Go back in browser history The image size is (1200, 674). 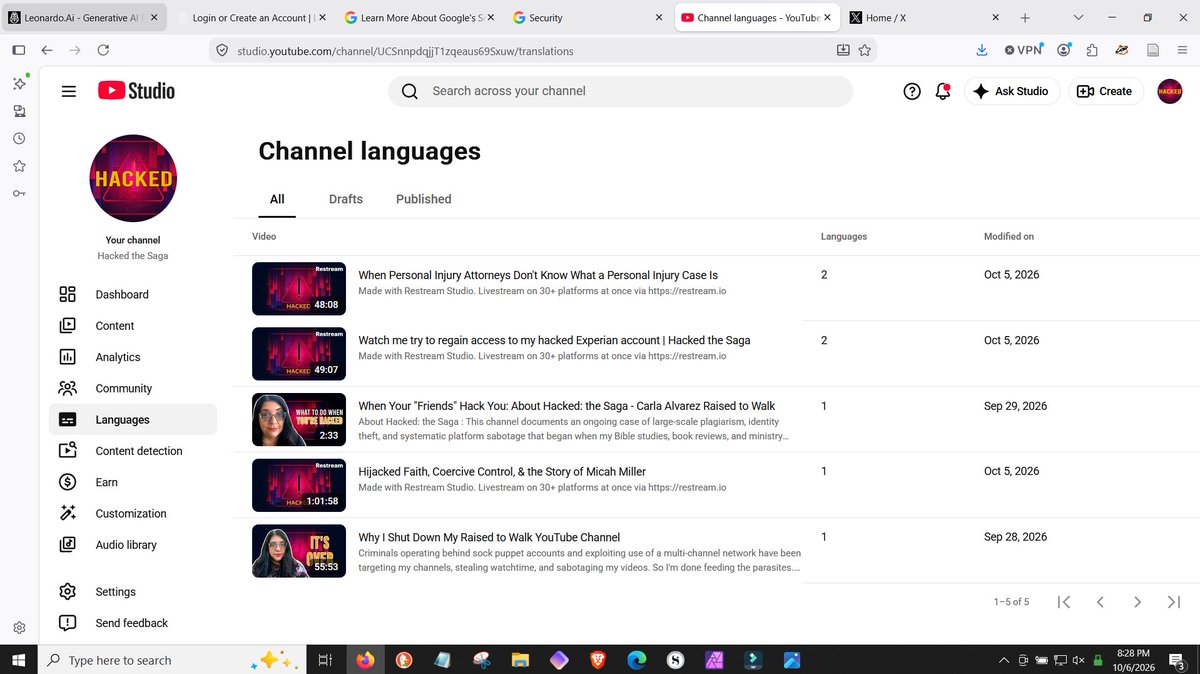tap(47, 50)
